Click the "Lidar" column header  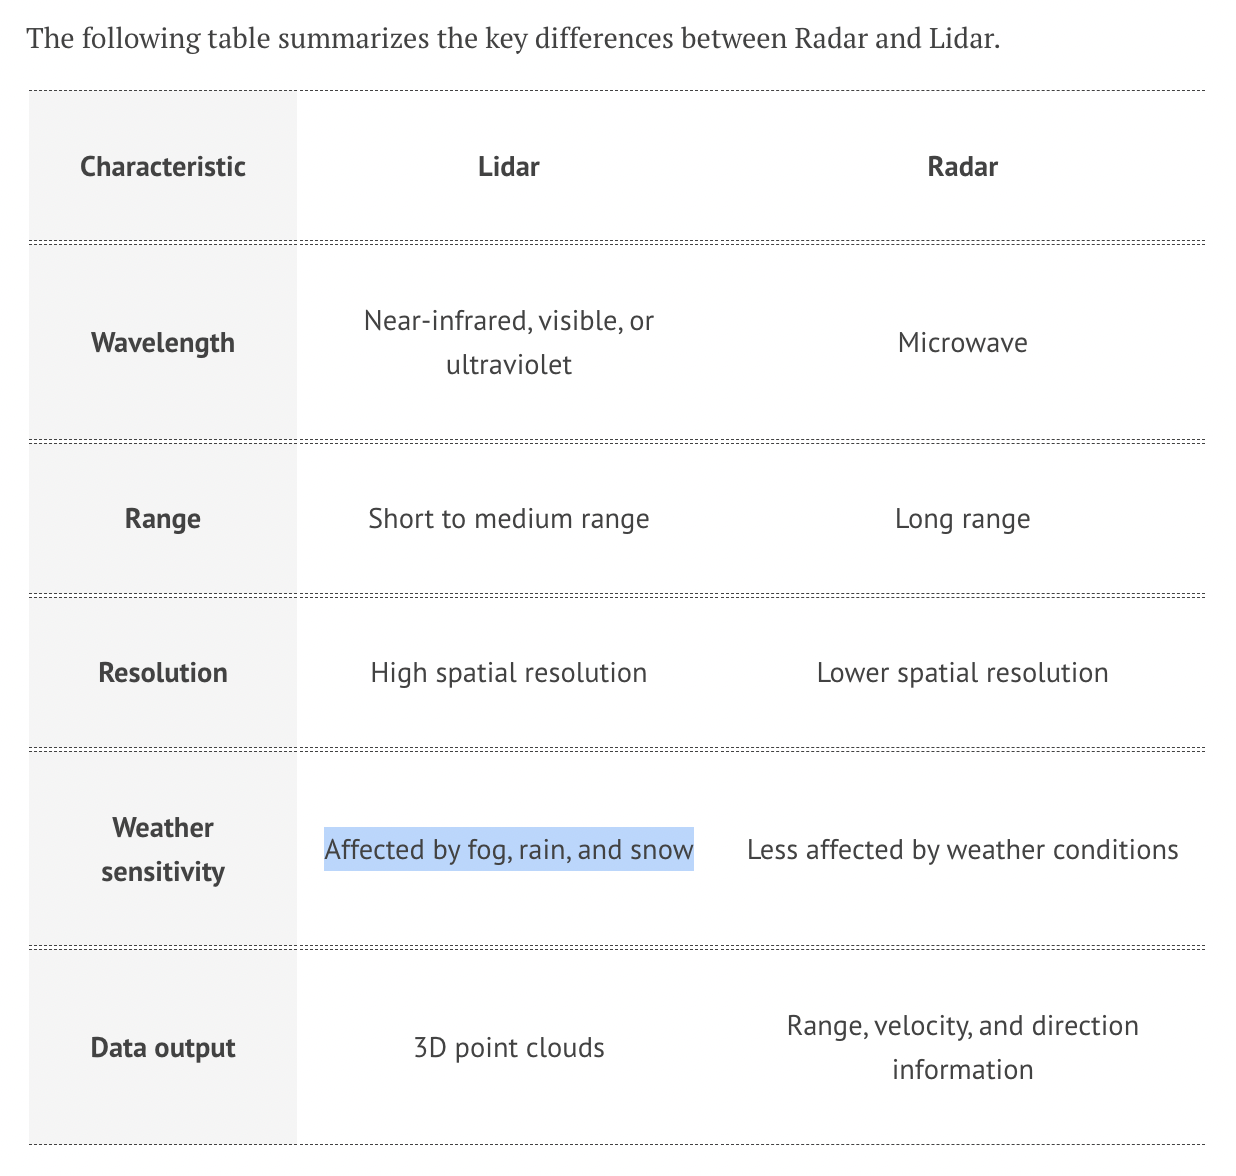[x=509, y=166]
